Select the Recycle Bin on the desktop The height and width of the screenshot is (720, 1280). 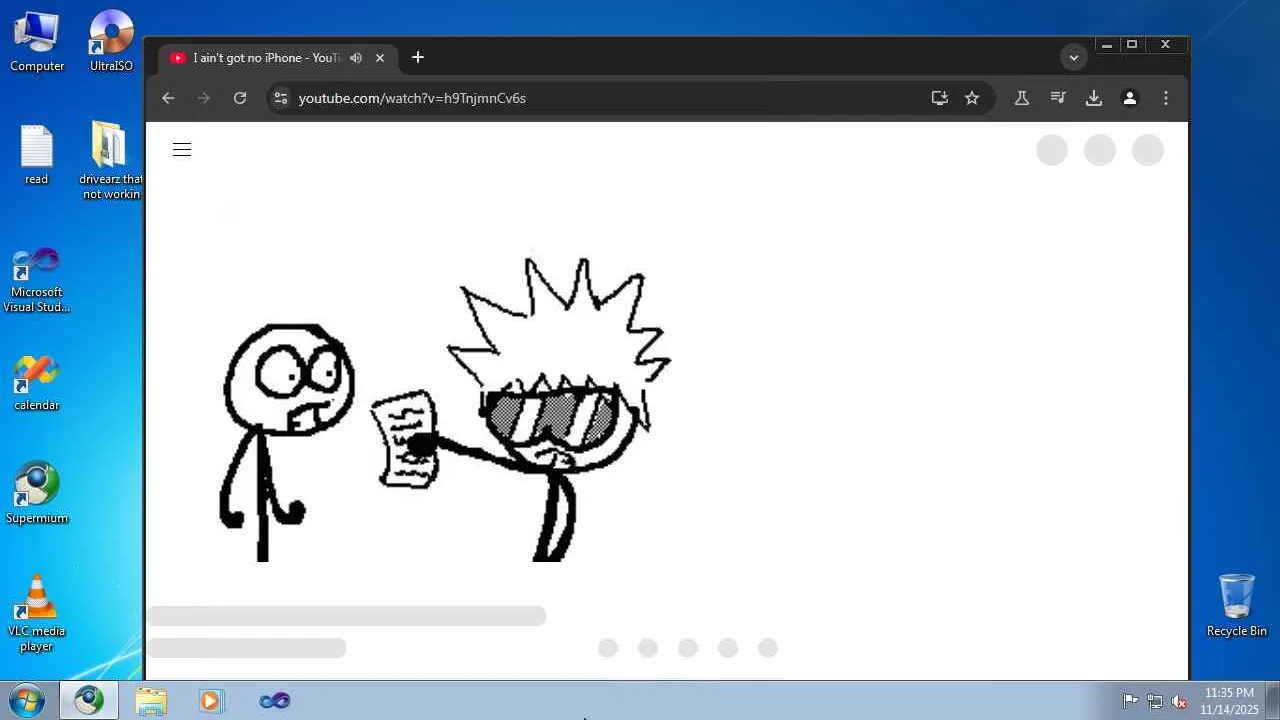[x=1237, y=606]
